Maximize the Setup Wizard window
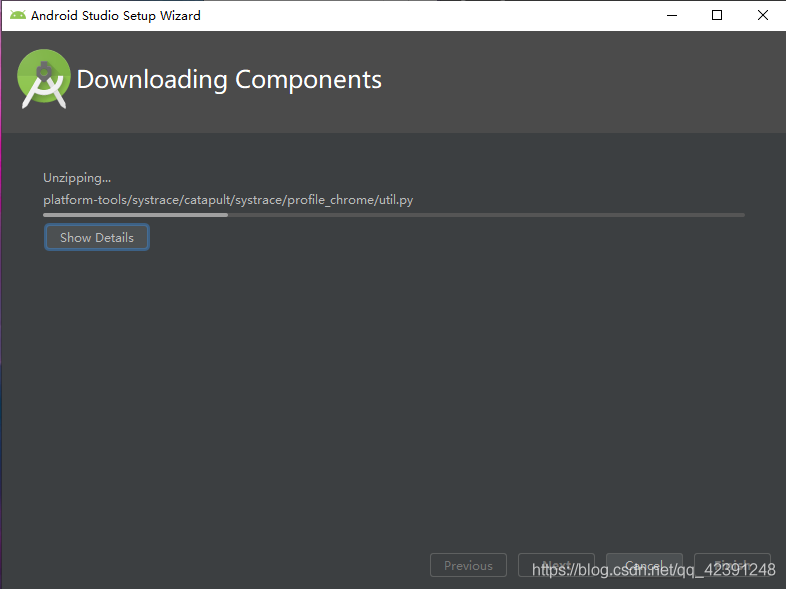Viewport: 786px width, 589px height. tap(717, 15)
